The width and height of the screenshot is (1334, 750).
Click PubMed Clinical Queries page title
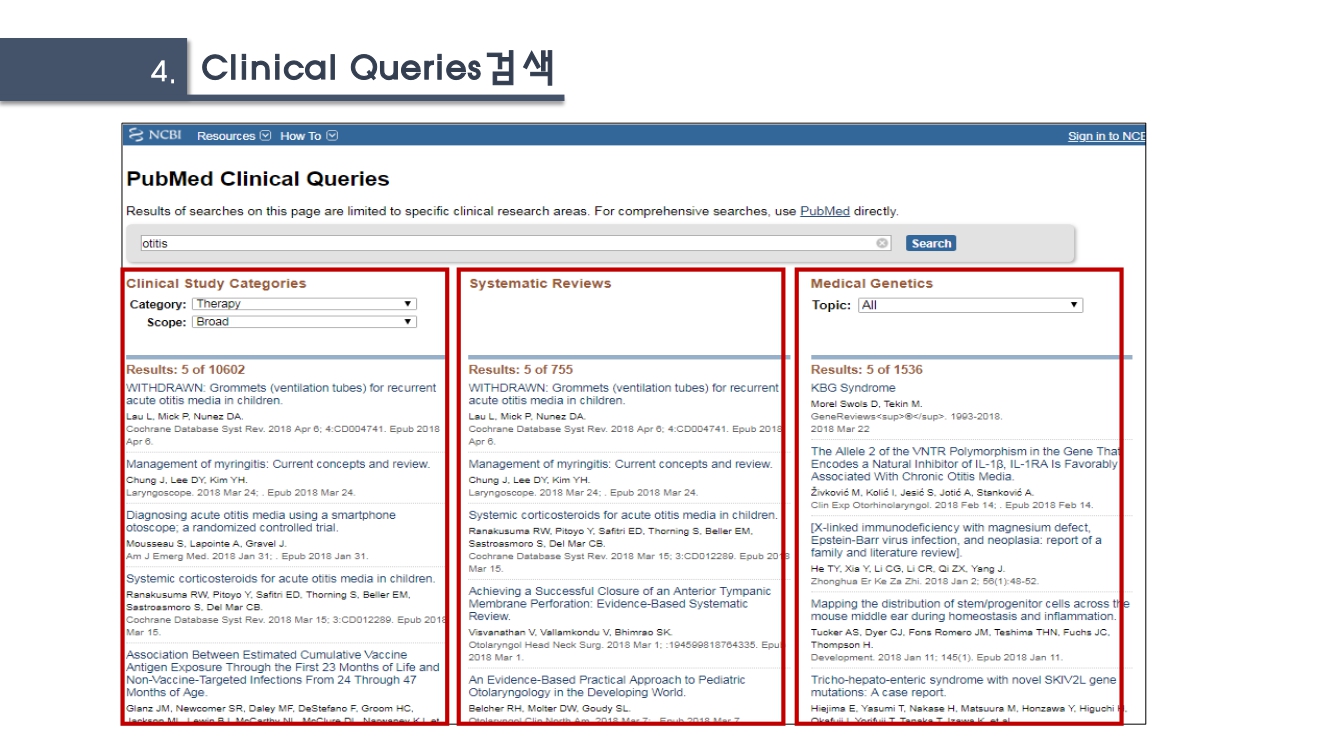click(258, 180)
